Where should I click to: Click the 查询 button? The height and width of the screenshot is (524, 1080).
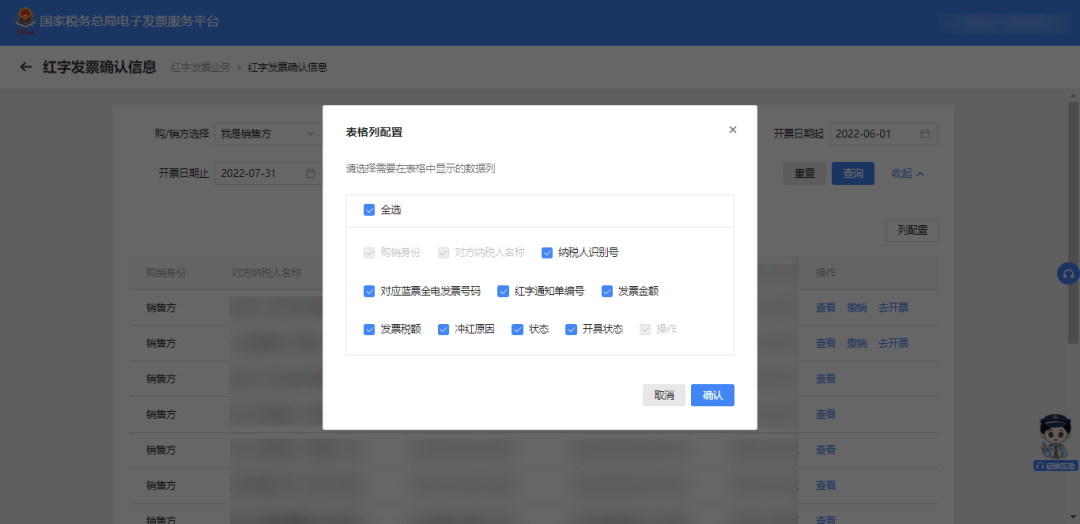(853, 174)
